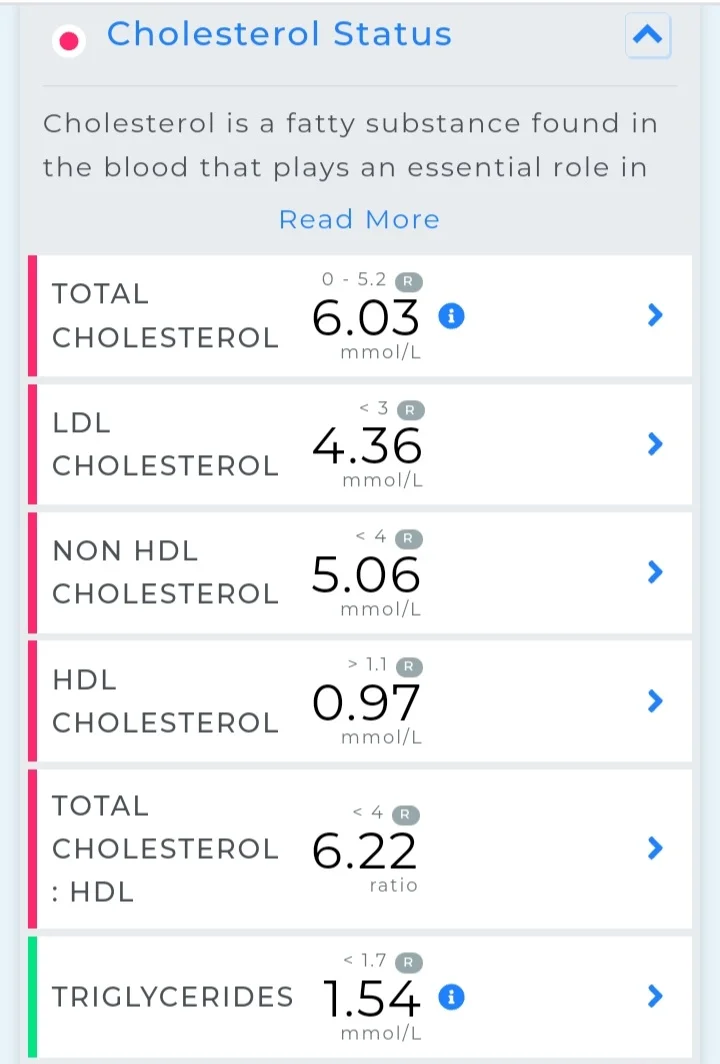Open Read More link
The width and height of the screenshot is (720, 1064).
point(359,220)
